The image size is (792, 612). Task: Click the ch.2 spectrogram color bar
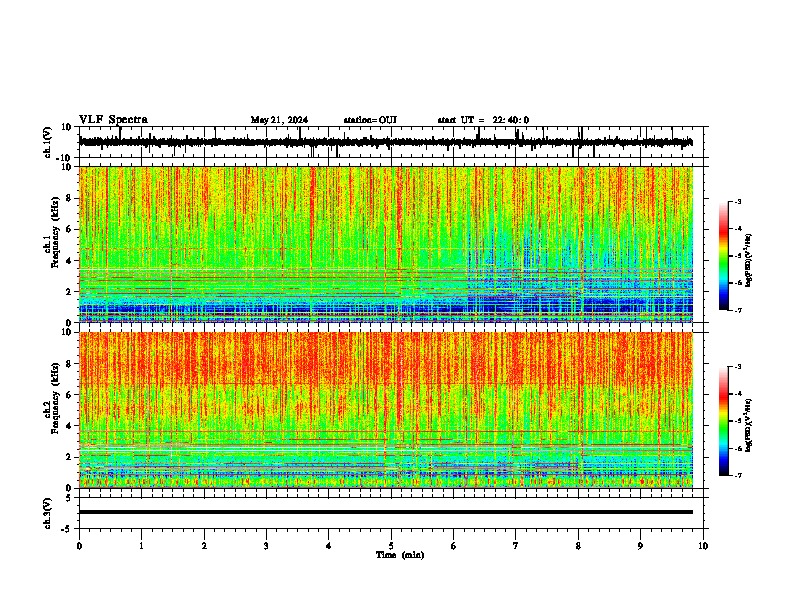[x=723, y=421]
